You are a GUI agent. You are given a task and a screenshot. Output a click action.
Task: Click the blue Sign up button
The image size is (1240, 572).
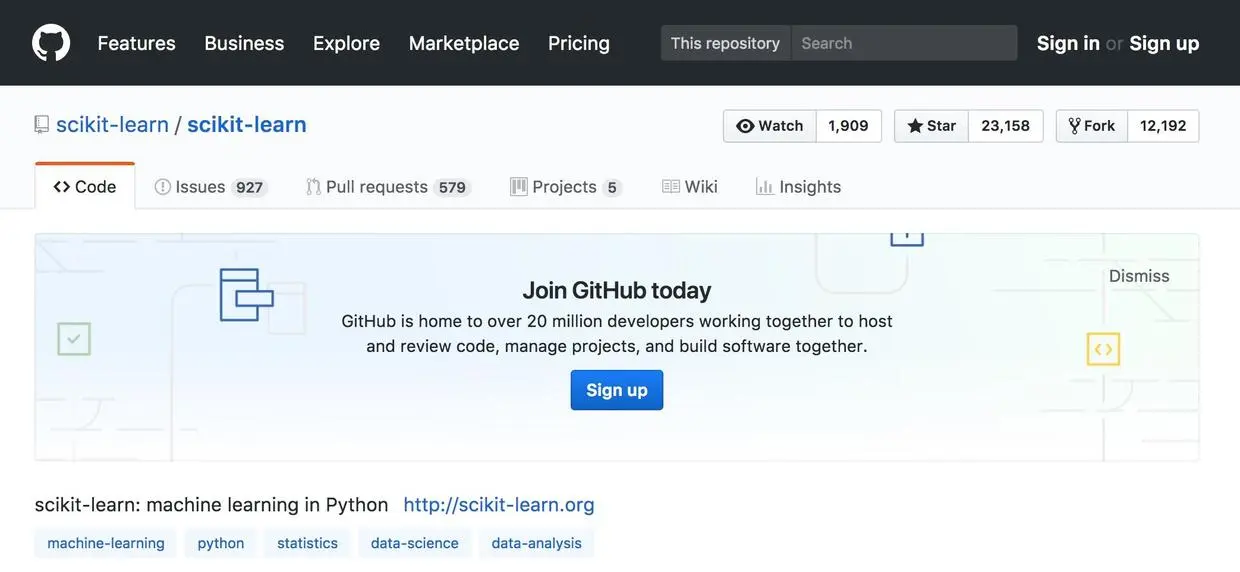pyautogui.click(x=617, y=390)
